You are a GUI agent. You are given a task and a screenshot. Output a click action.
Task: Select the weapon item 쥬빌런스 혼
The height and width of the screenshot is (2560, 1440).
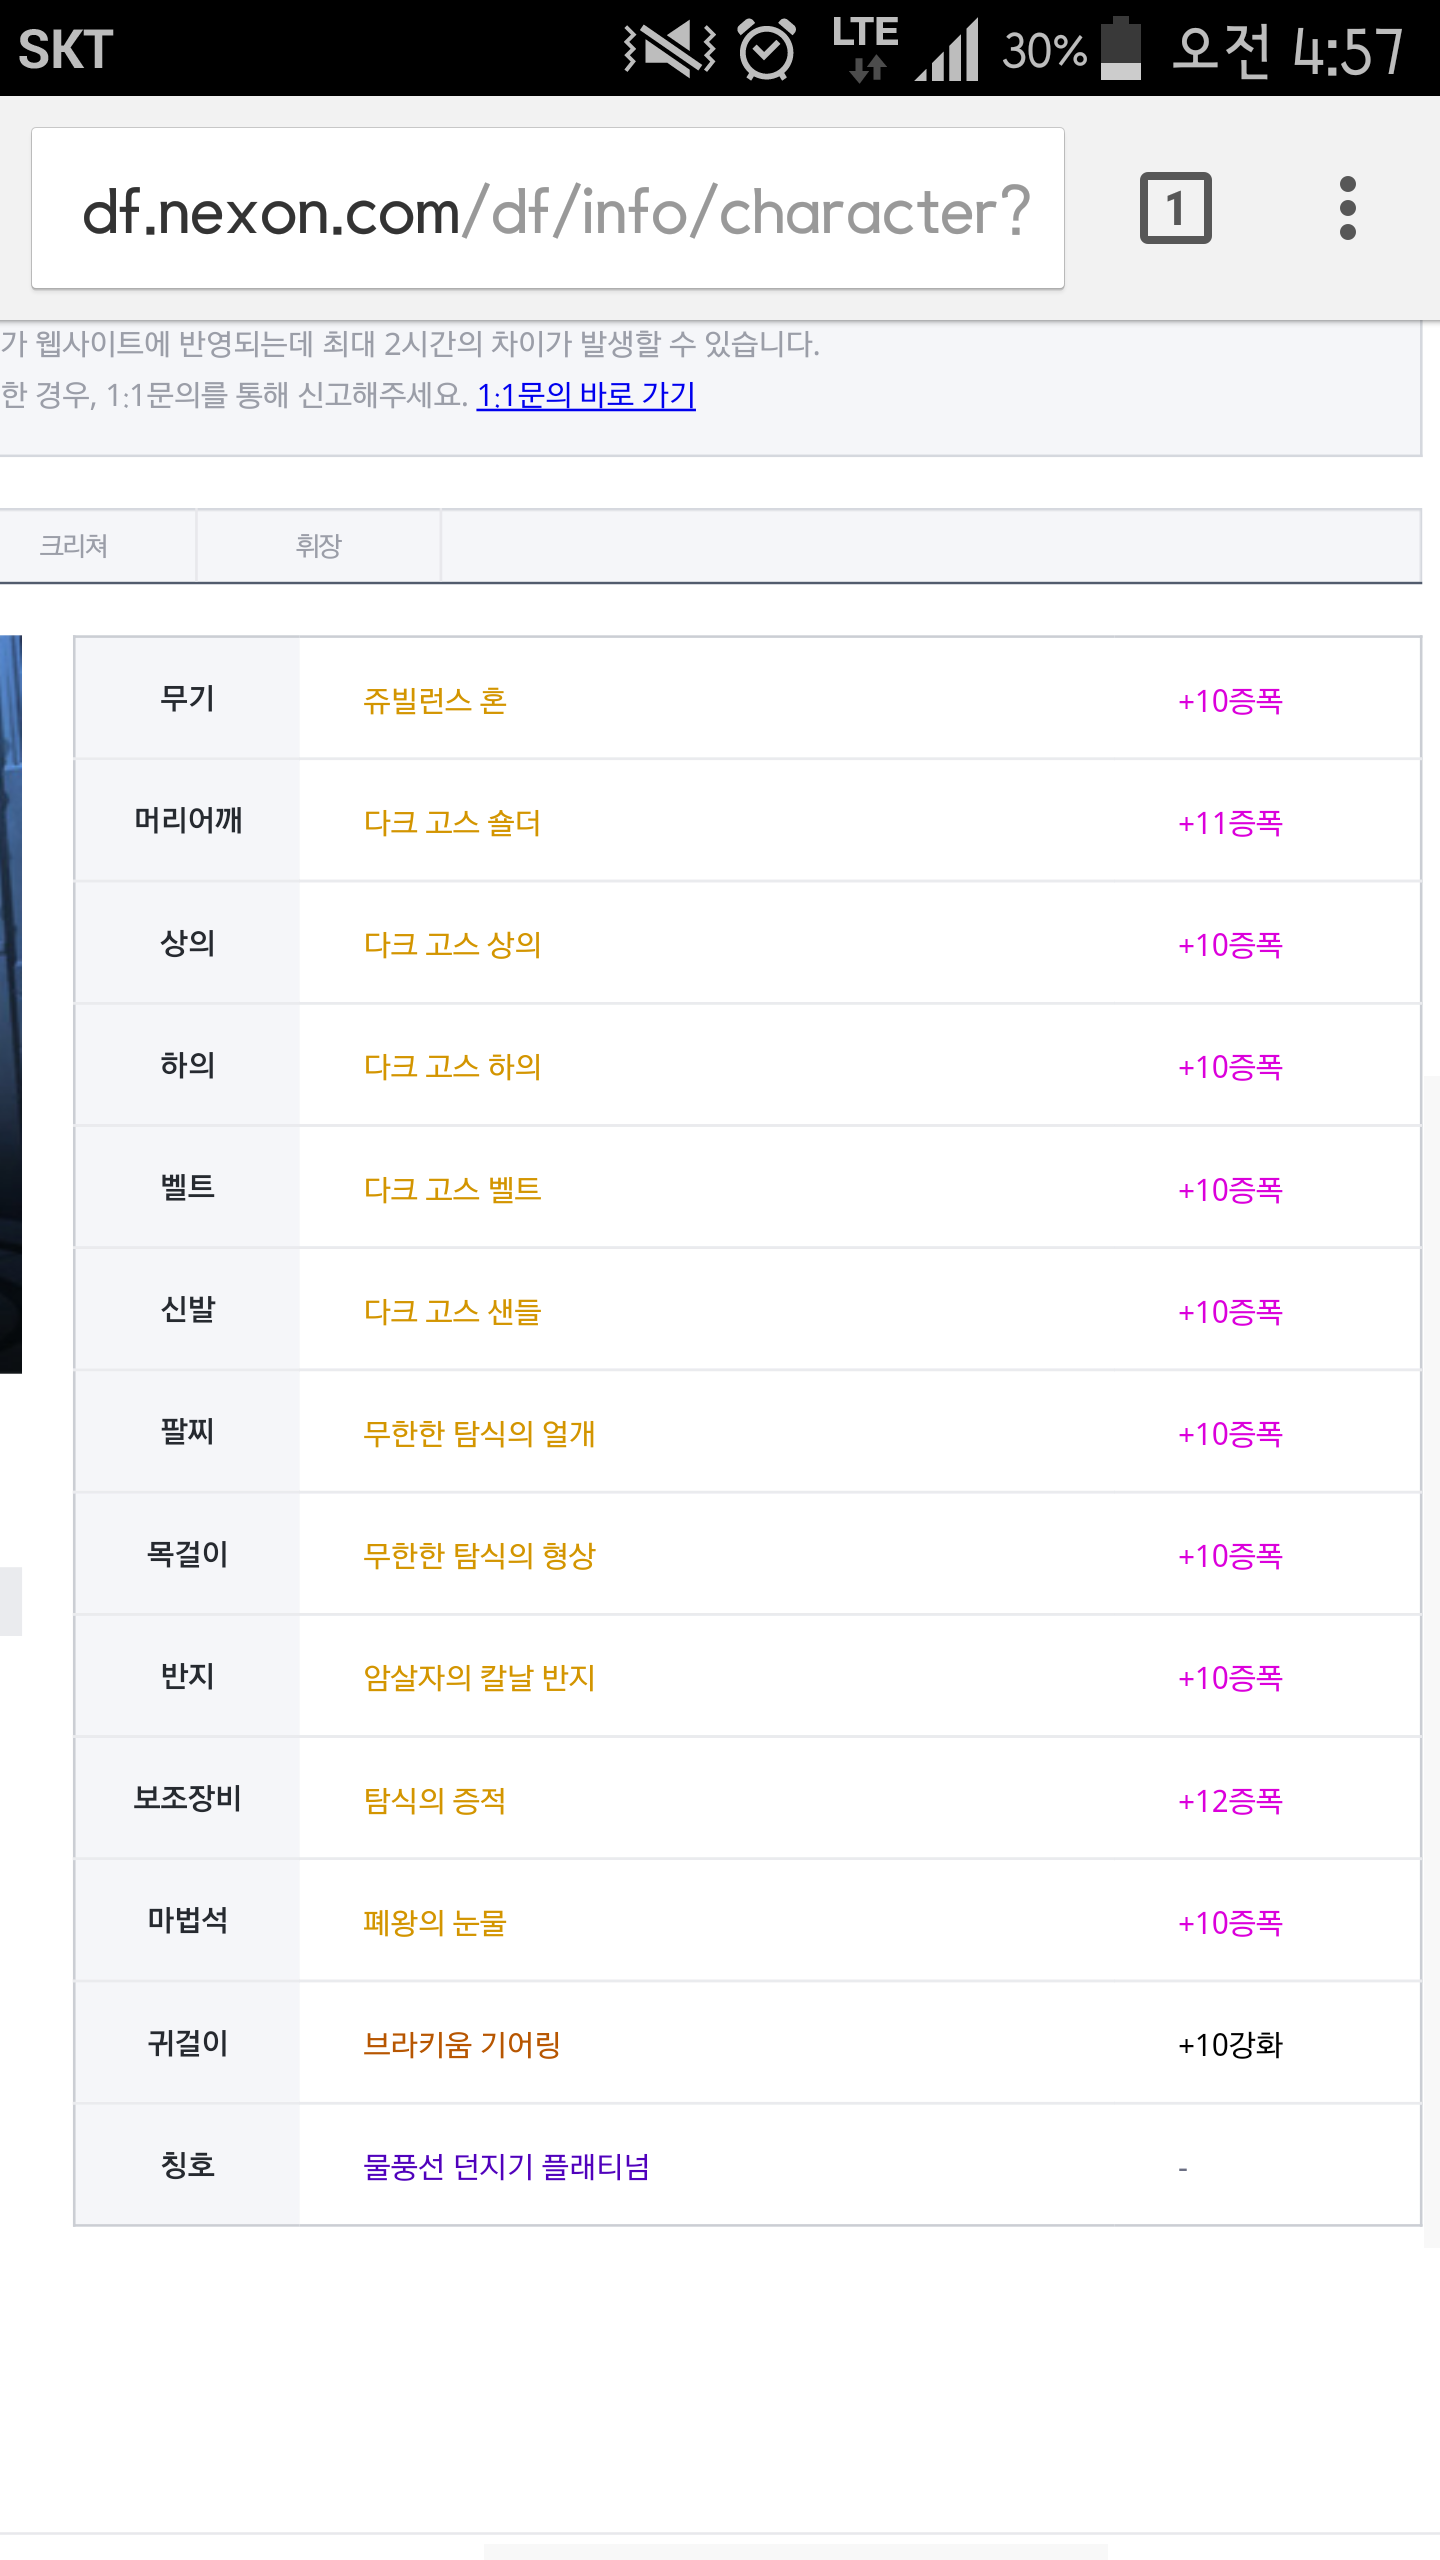(435, 701)
